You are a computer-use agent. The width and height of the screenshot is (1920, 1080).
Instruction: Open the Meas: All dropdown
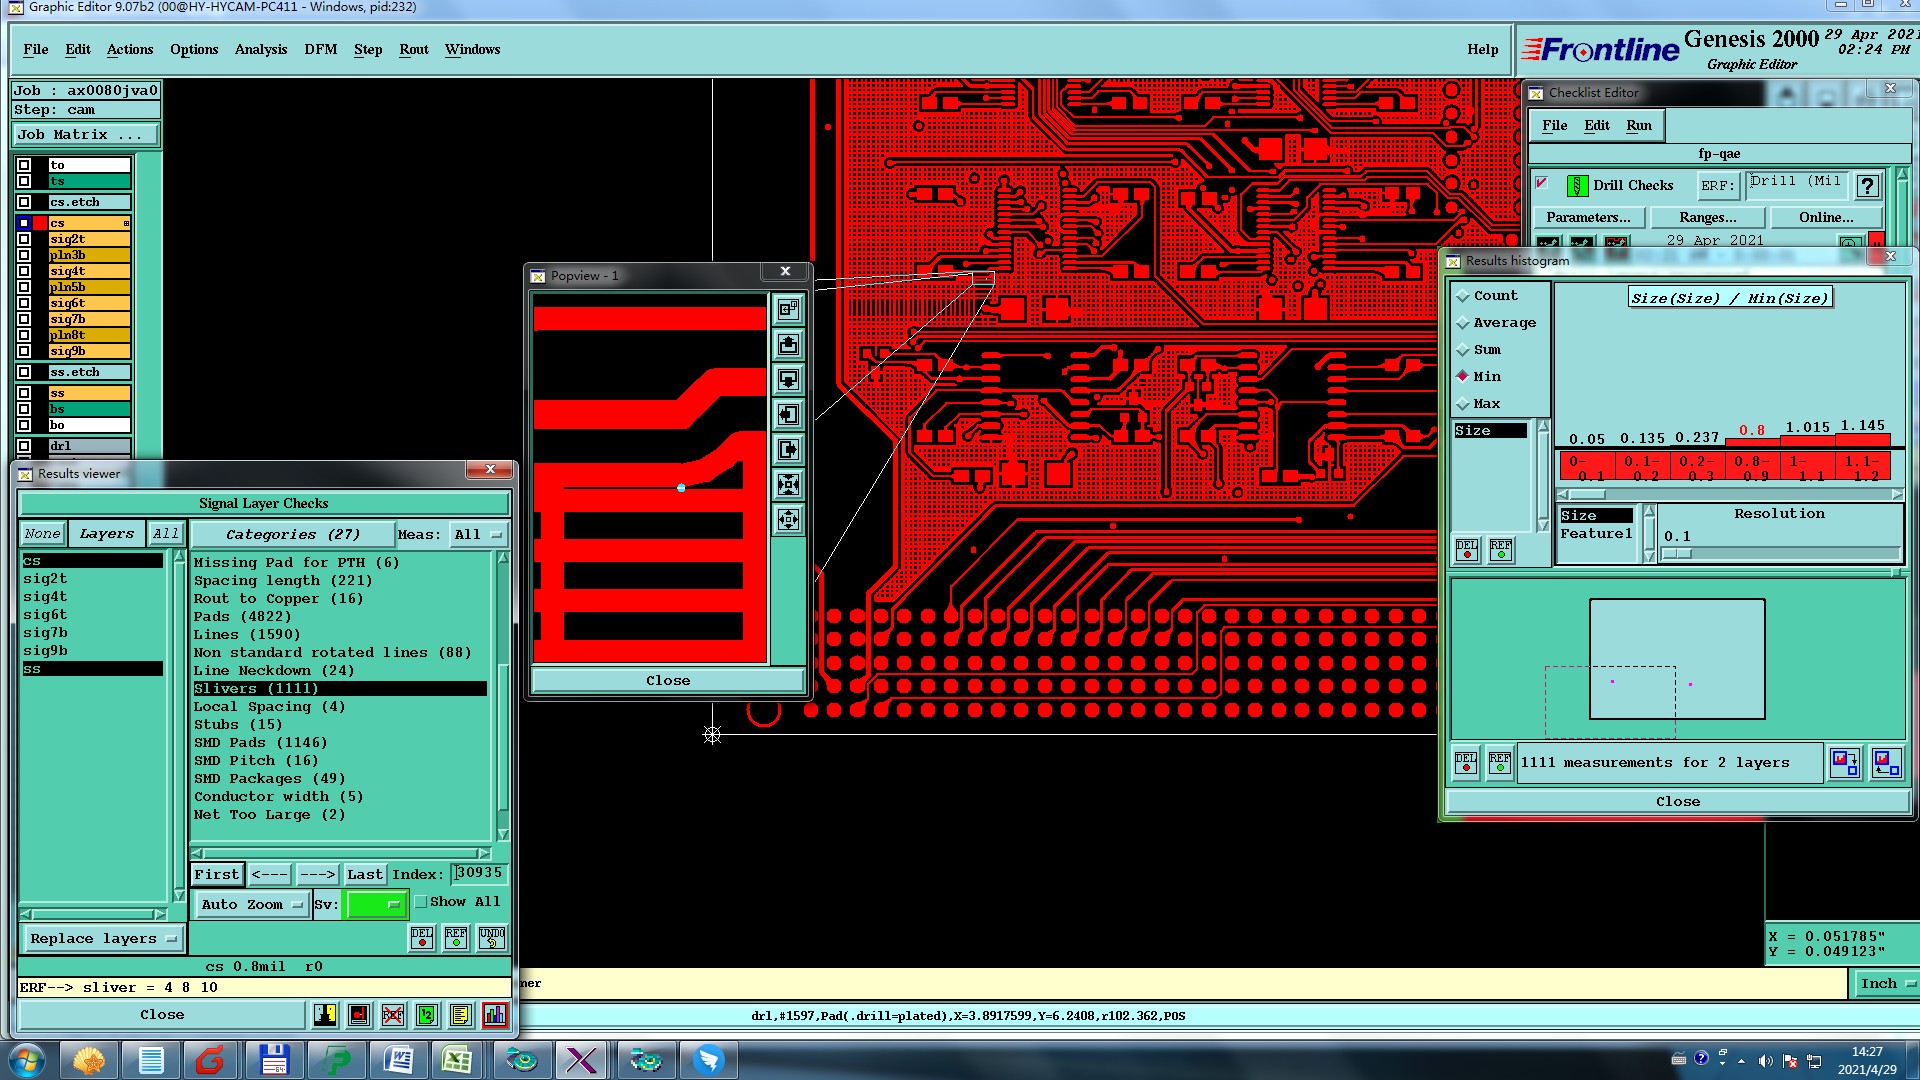click(x=478, y=535)
